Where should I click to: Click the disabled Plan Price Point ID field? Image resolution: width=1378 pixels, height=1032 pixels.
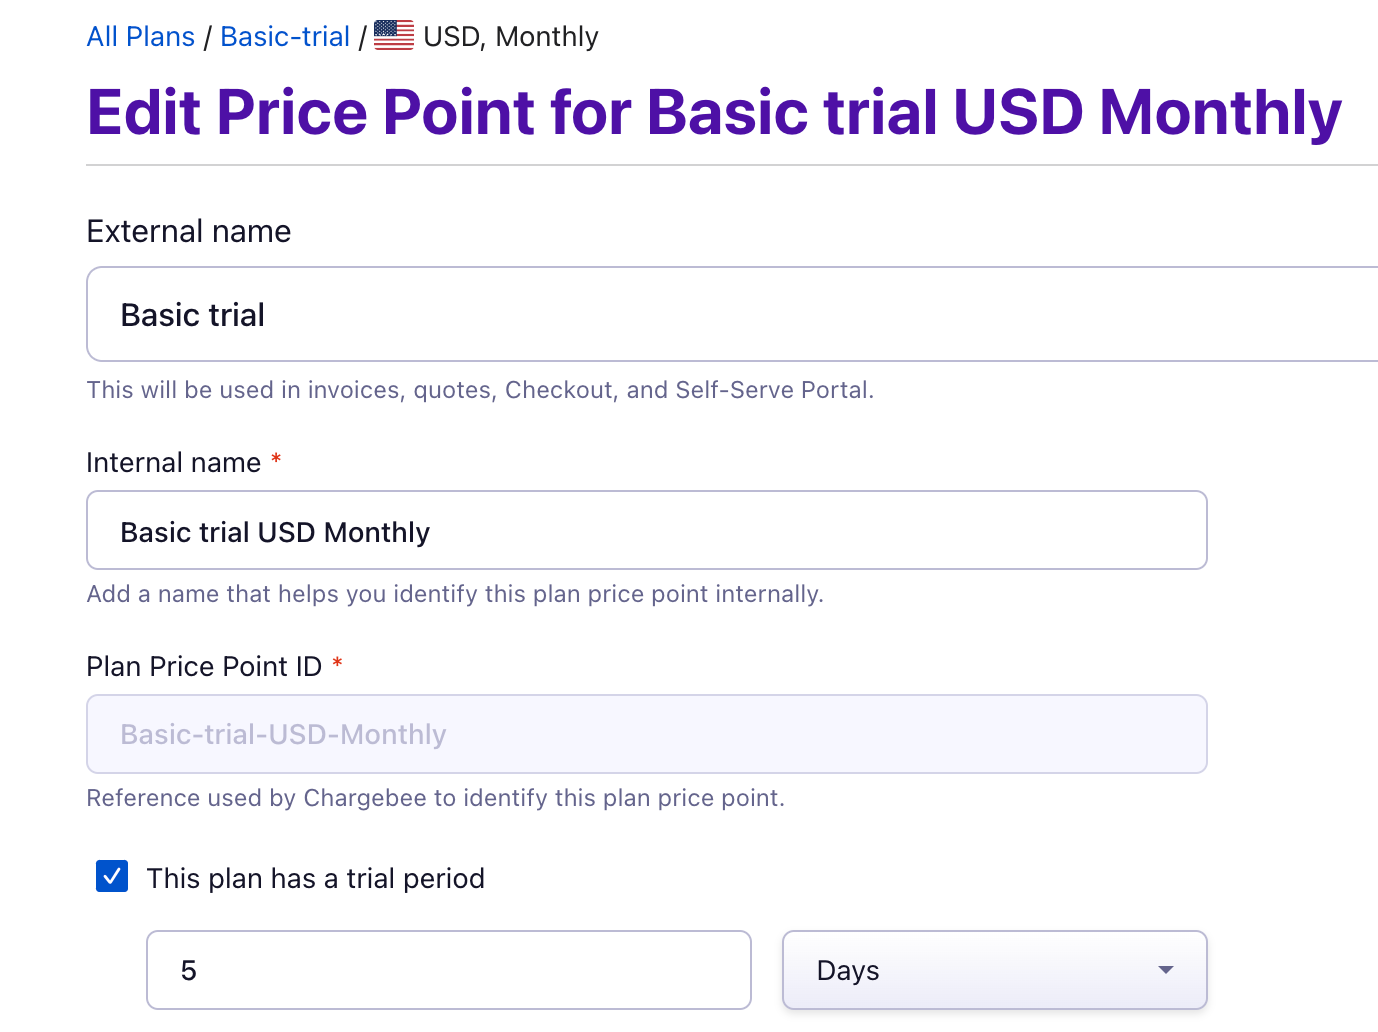(647, 734)
